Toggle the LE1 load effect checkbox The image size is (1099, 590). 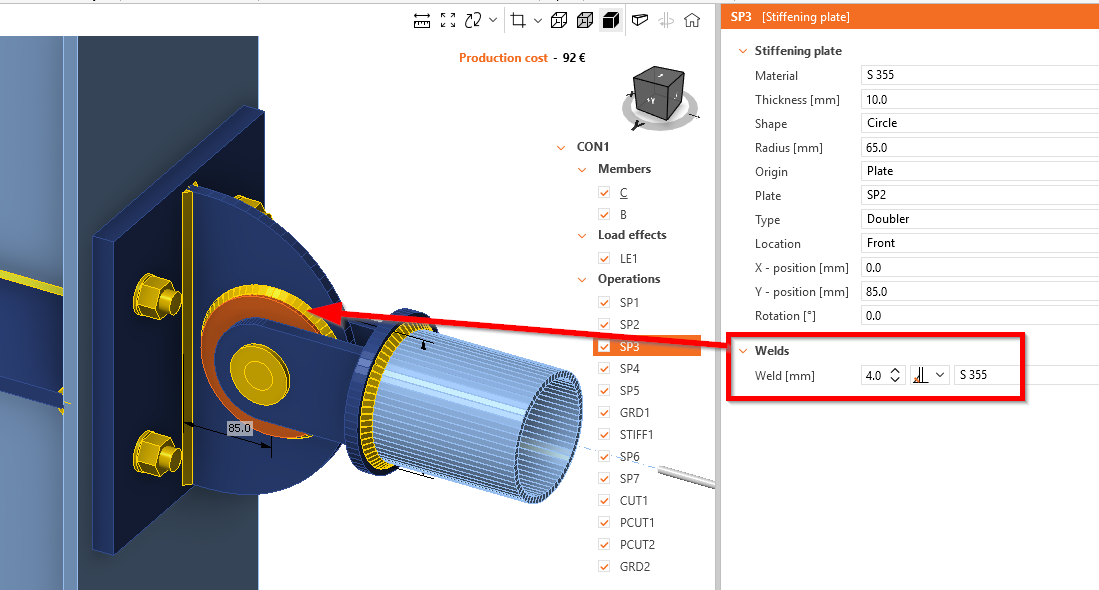(604, 258)
